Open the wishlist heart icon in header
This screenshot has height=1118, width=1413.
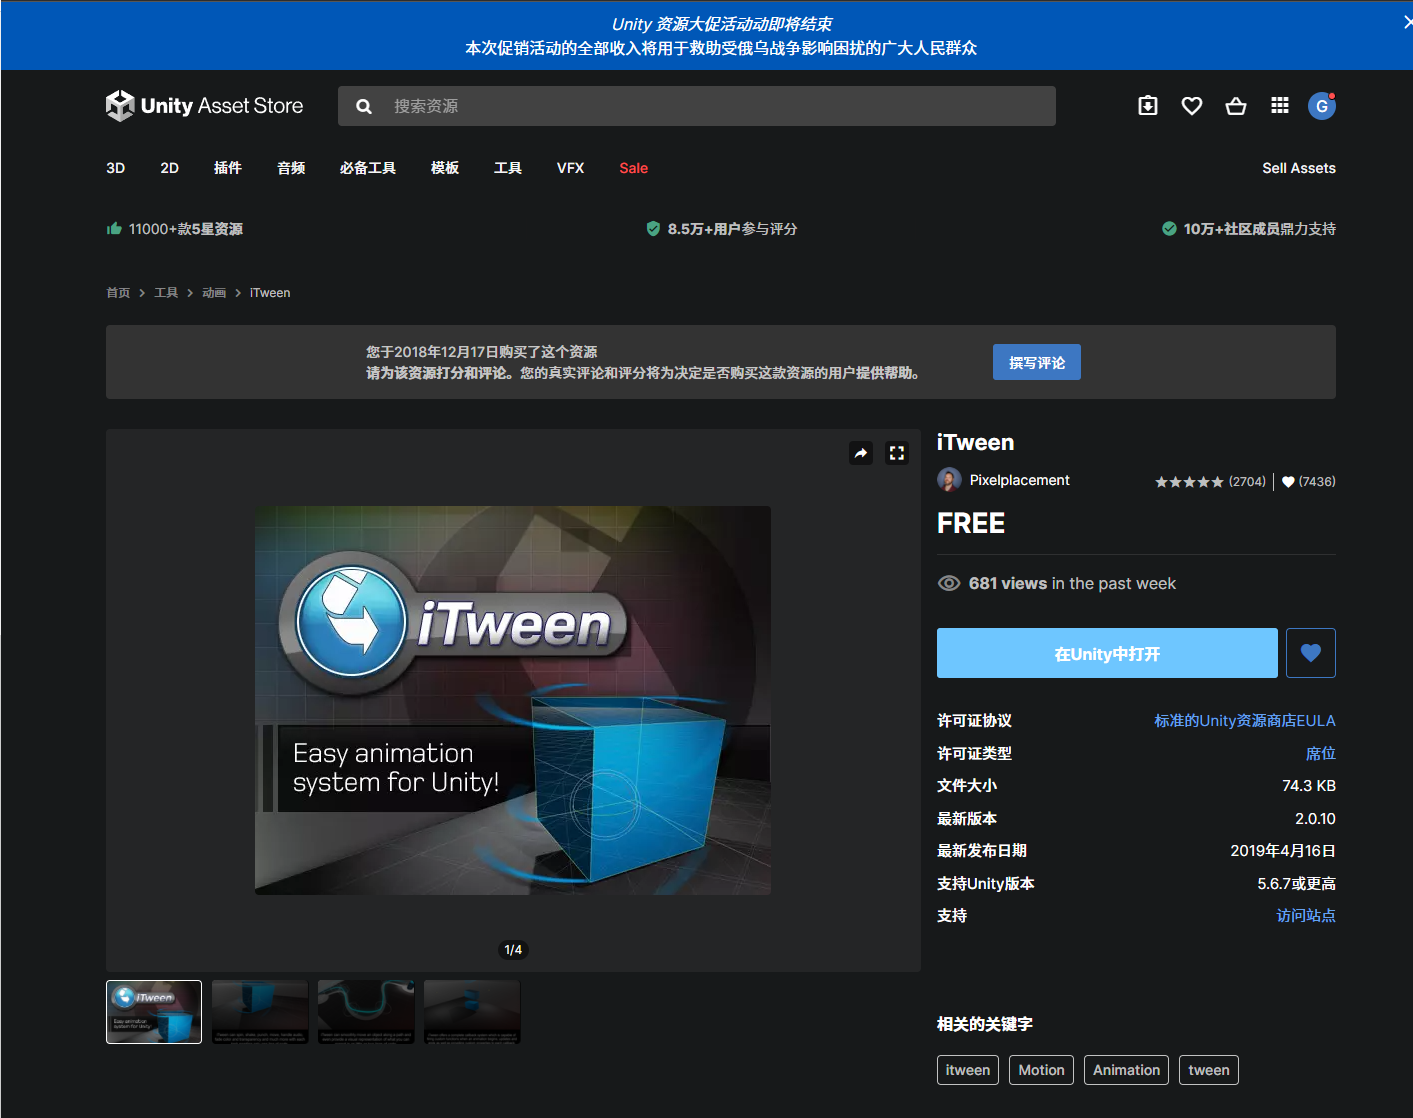click(x=1191, y=105)
